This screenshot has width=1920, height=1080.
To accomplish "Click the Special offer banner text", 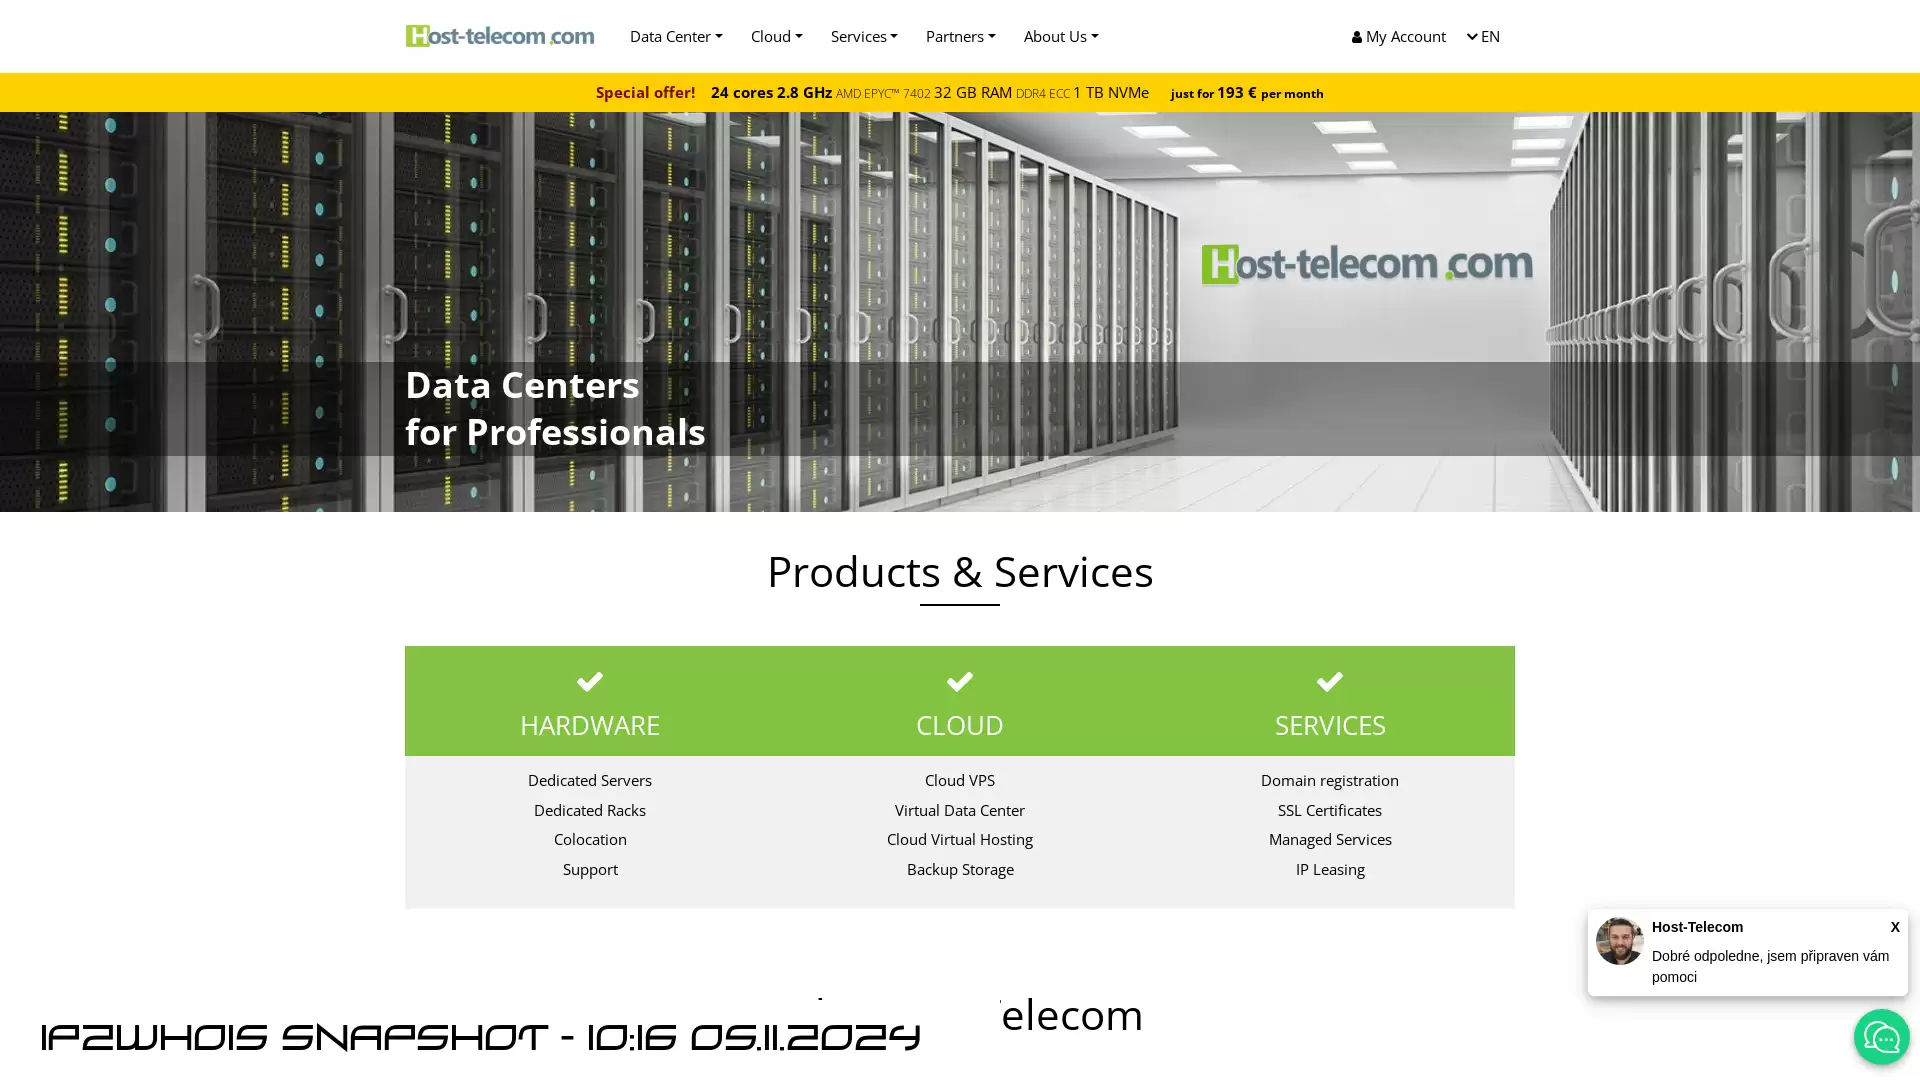I will pos(645,92).
